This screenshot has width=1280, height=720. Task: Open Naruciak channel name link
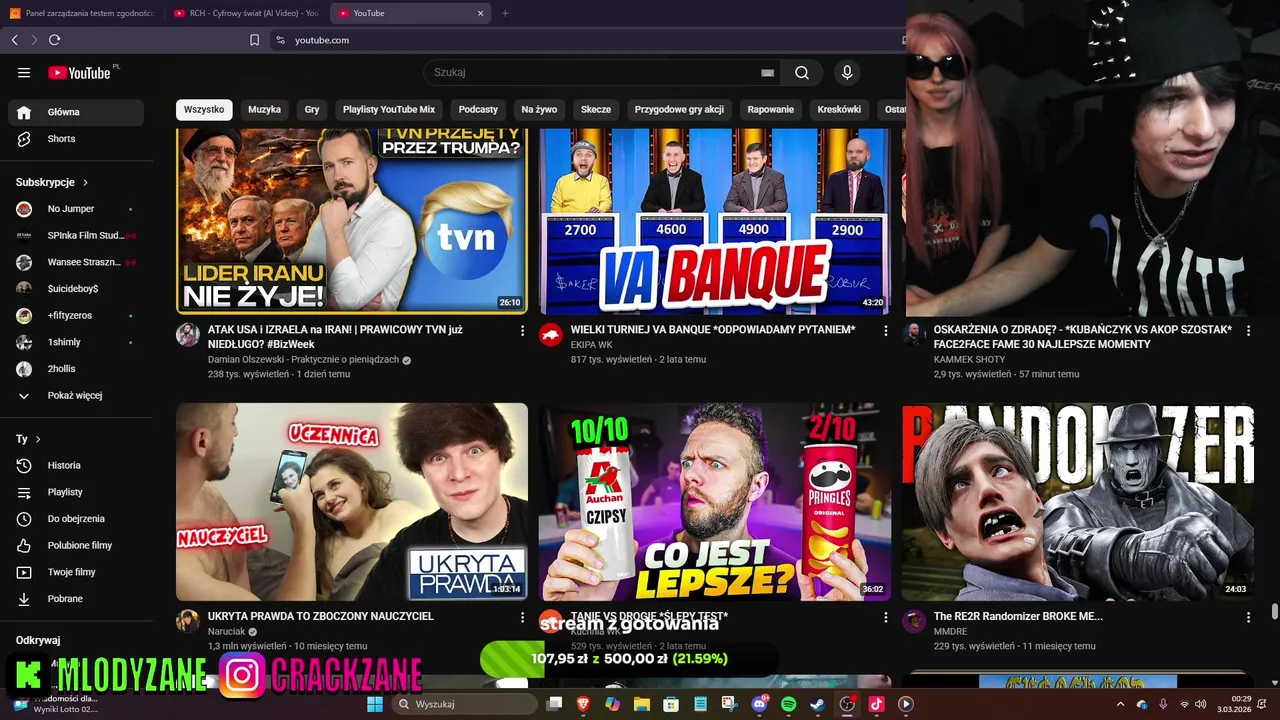point(226,632)
